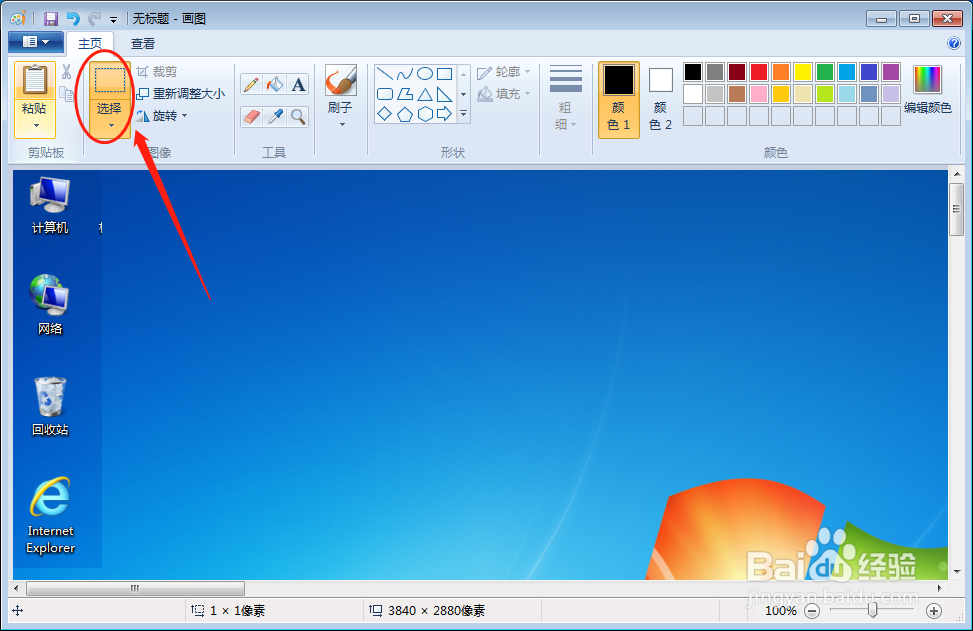Choose the Triangle shape
Viewport: 973px width, 631px height.
point(424,94)
